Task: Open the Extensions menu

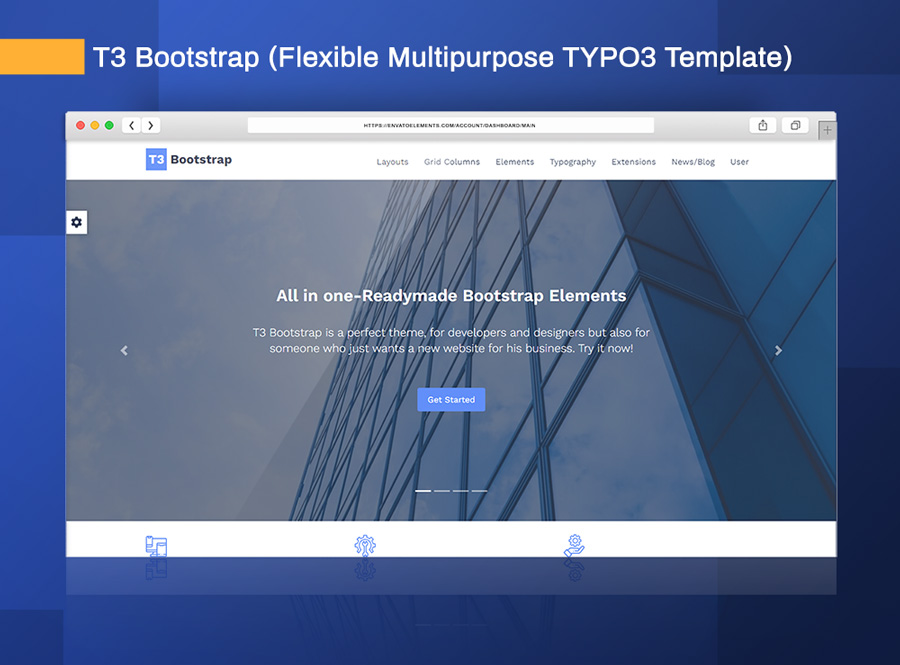Action: [634, 162]
